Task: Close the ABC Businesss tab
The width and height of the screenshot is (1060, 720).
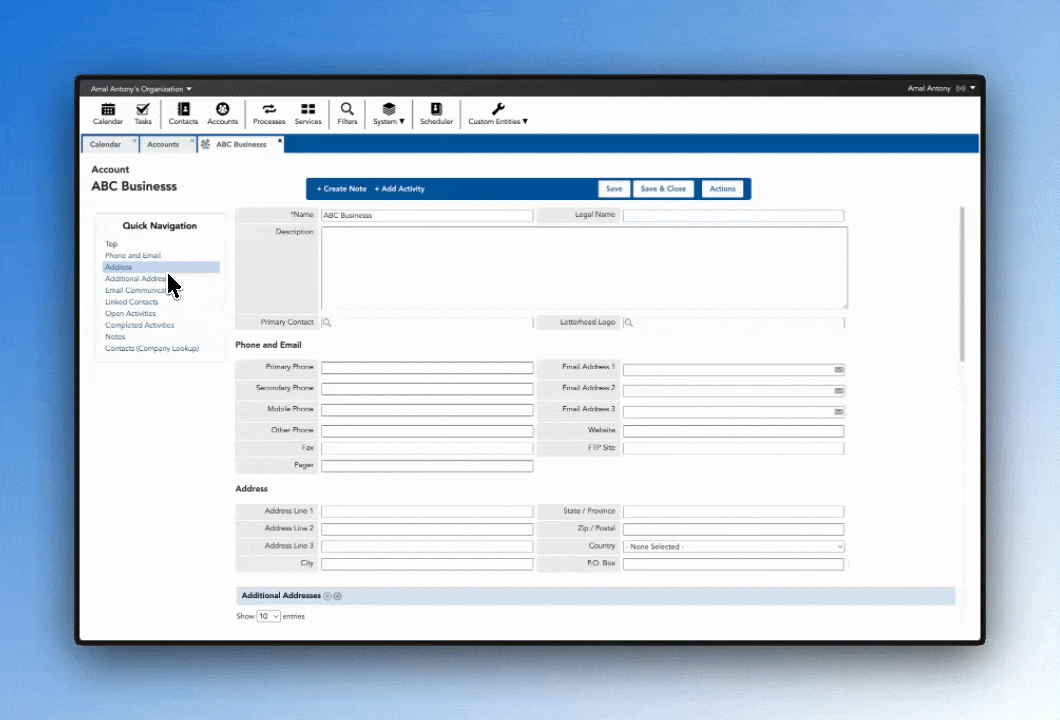Action: point(280,141)
